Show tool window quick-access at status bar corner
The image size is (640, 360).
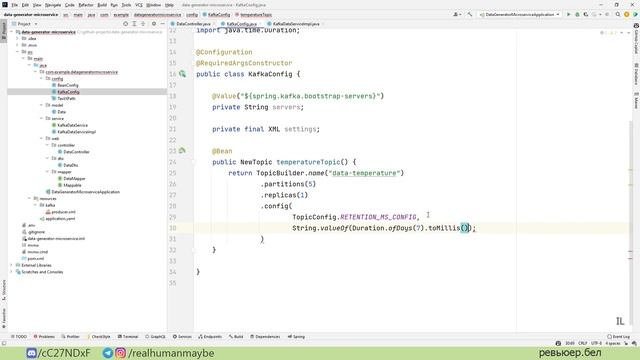point(4,343)
